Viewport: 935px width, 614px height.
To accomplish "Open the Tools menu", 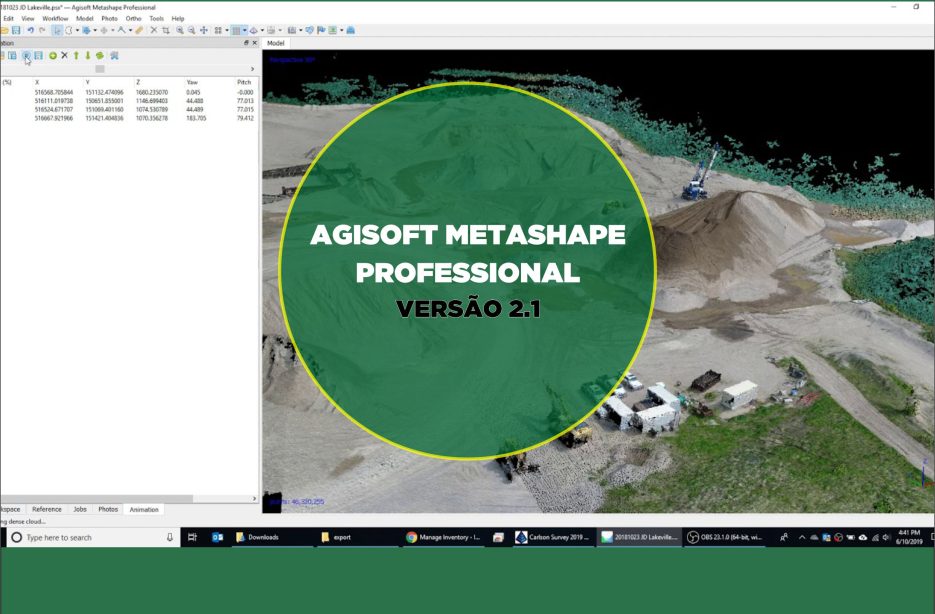I will pyautogui.click(x=156, y=18).
